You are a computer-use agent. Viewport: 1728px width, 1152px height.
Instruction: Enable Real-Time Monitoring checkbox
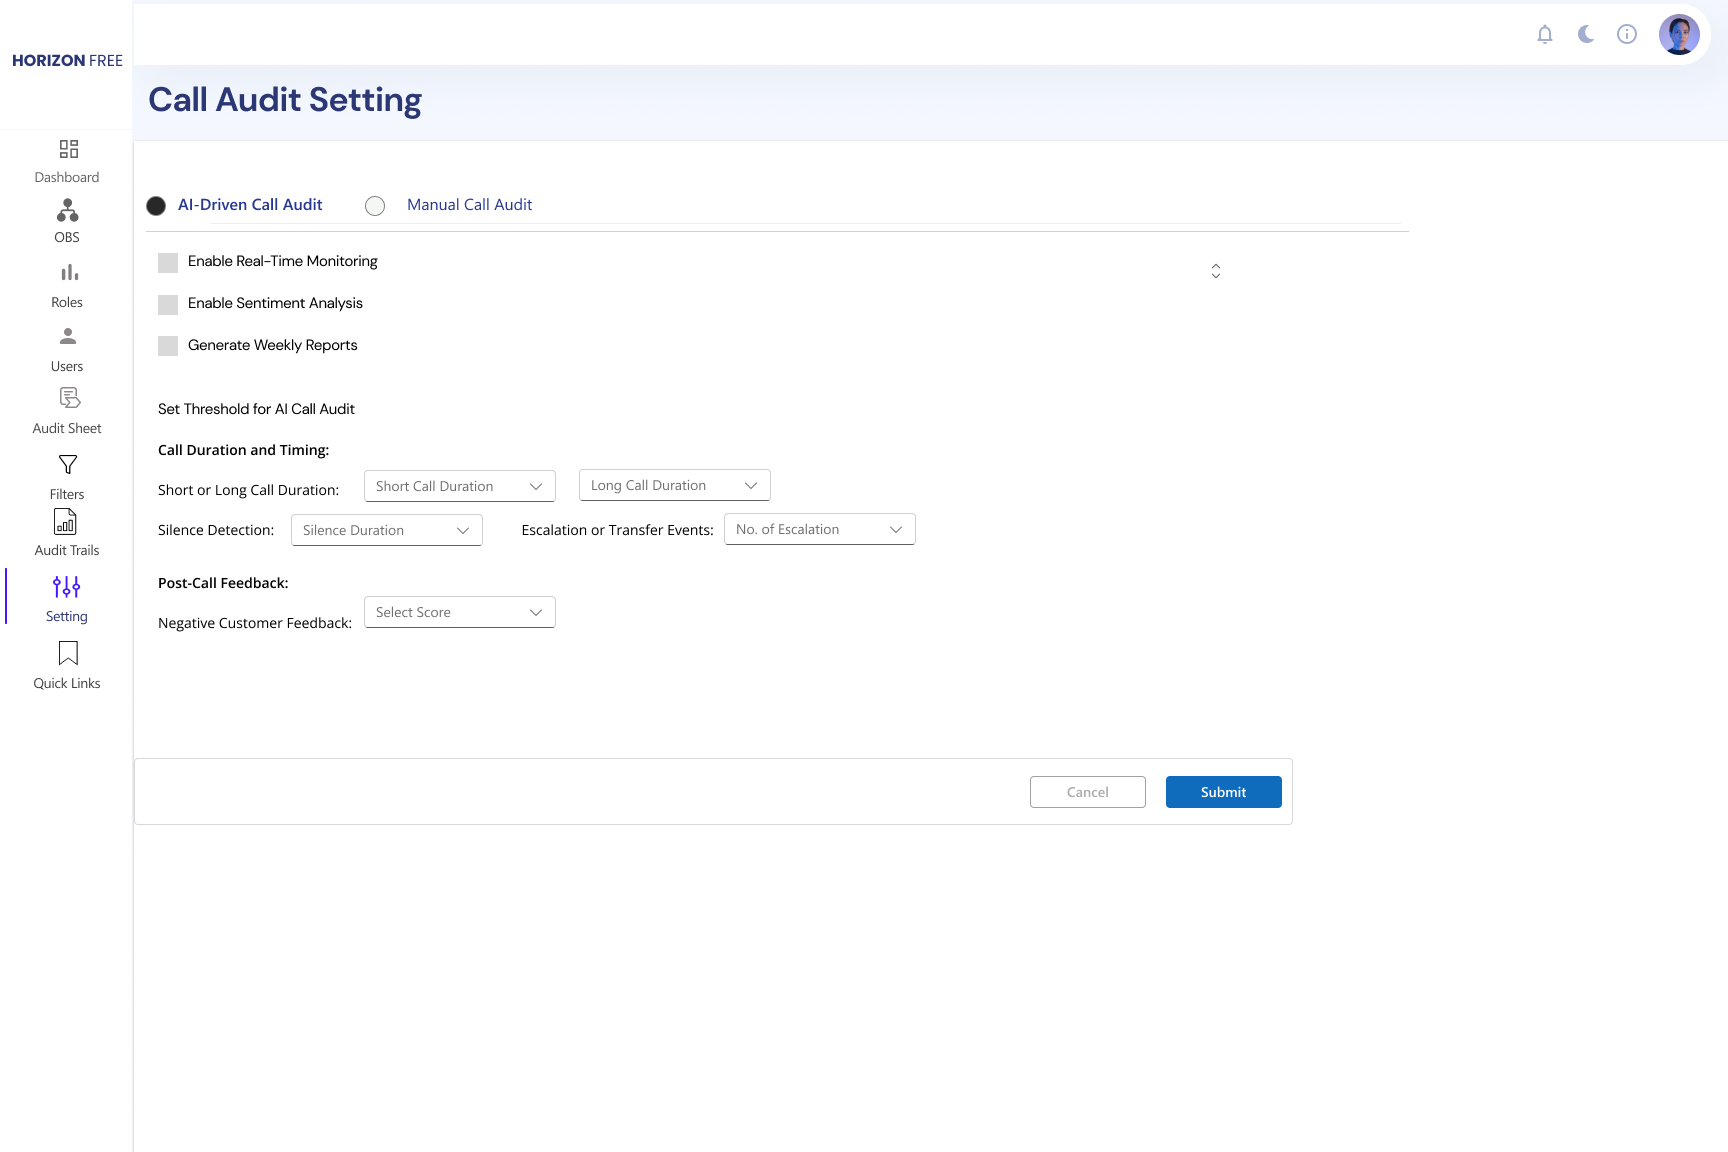pos(168,263)
